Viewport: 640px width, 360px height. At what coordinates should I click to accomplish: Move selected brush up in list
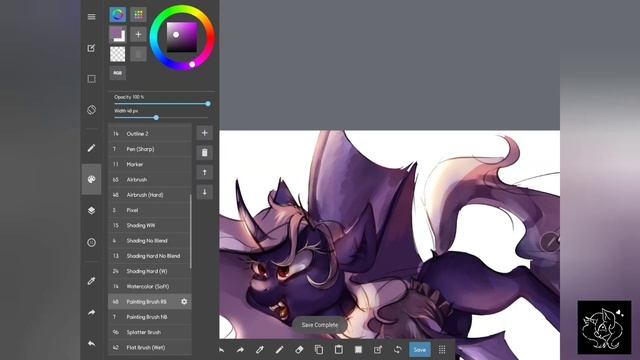click(204, 172)
